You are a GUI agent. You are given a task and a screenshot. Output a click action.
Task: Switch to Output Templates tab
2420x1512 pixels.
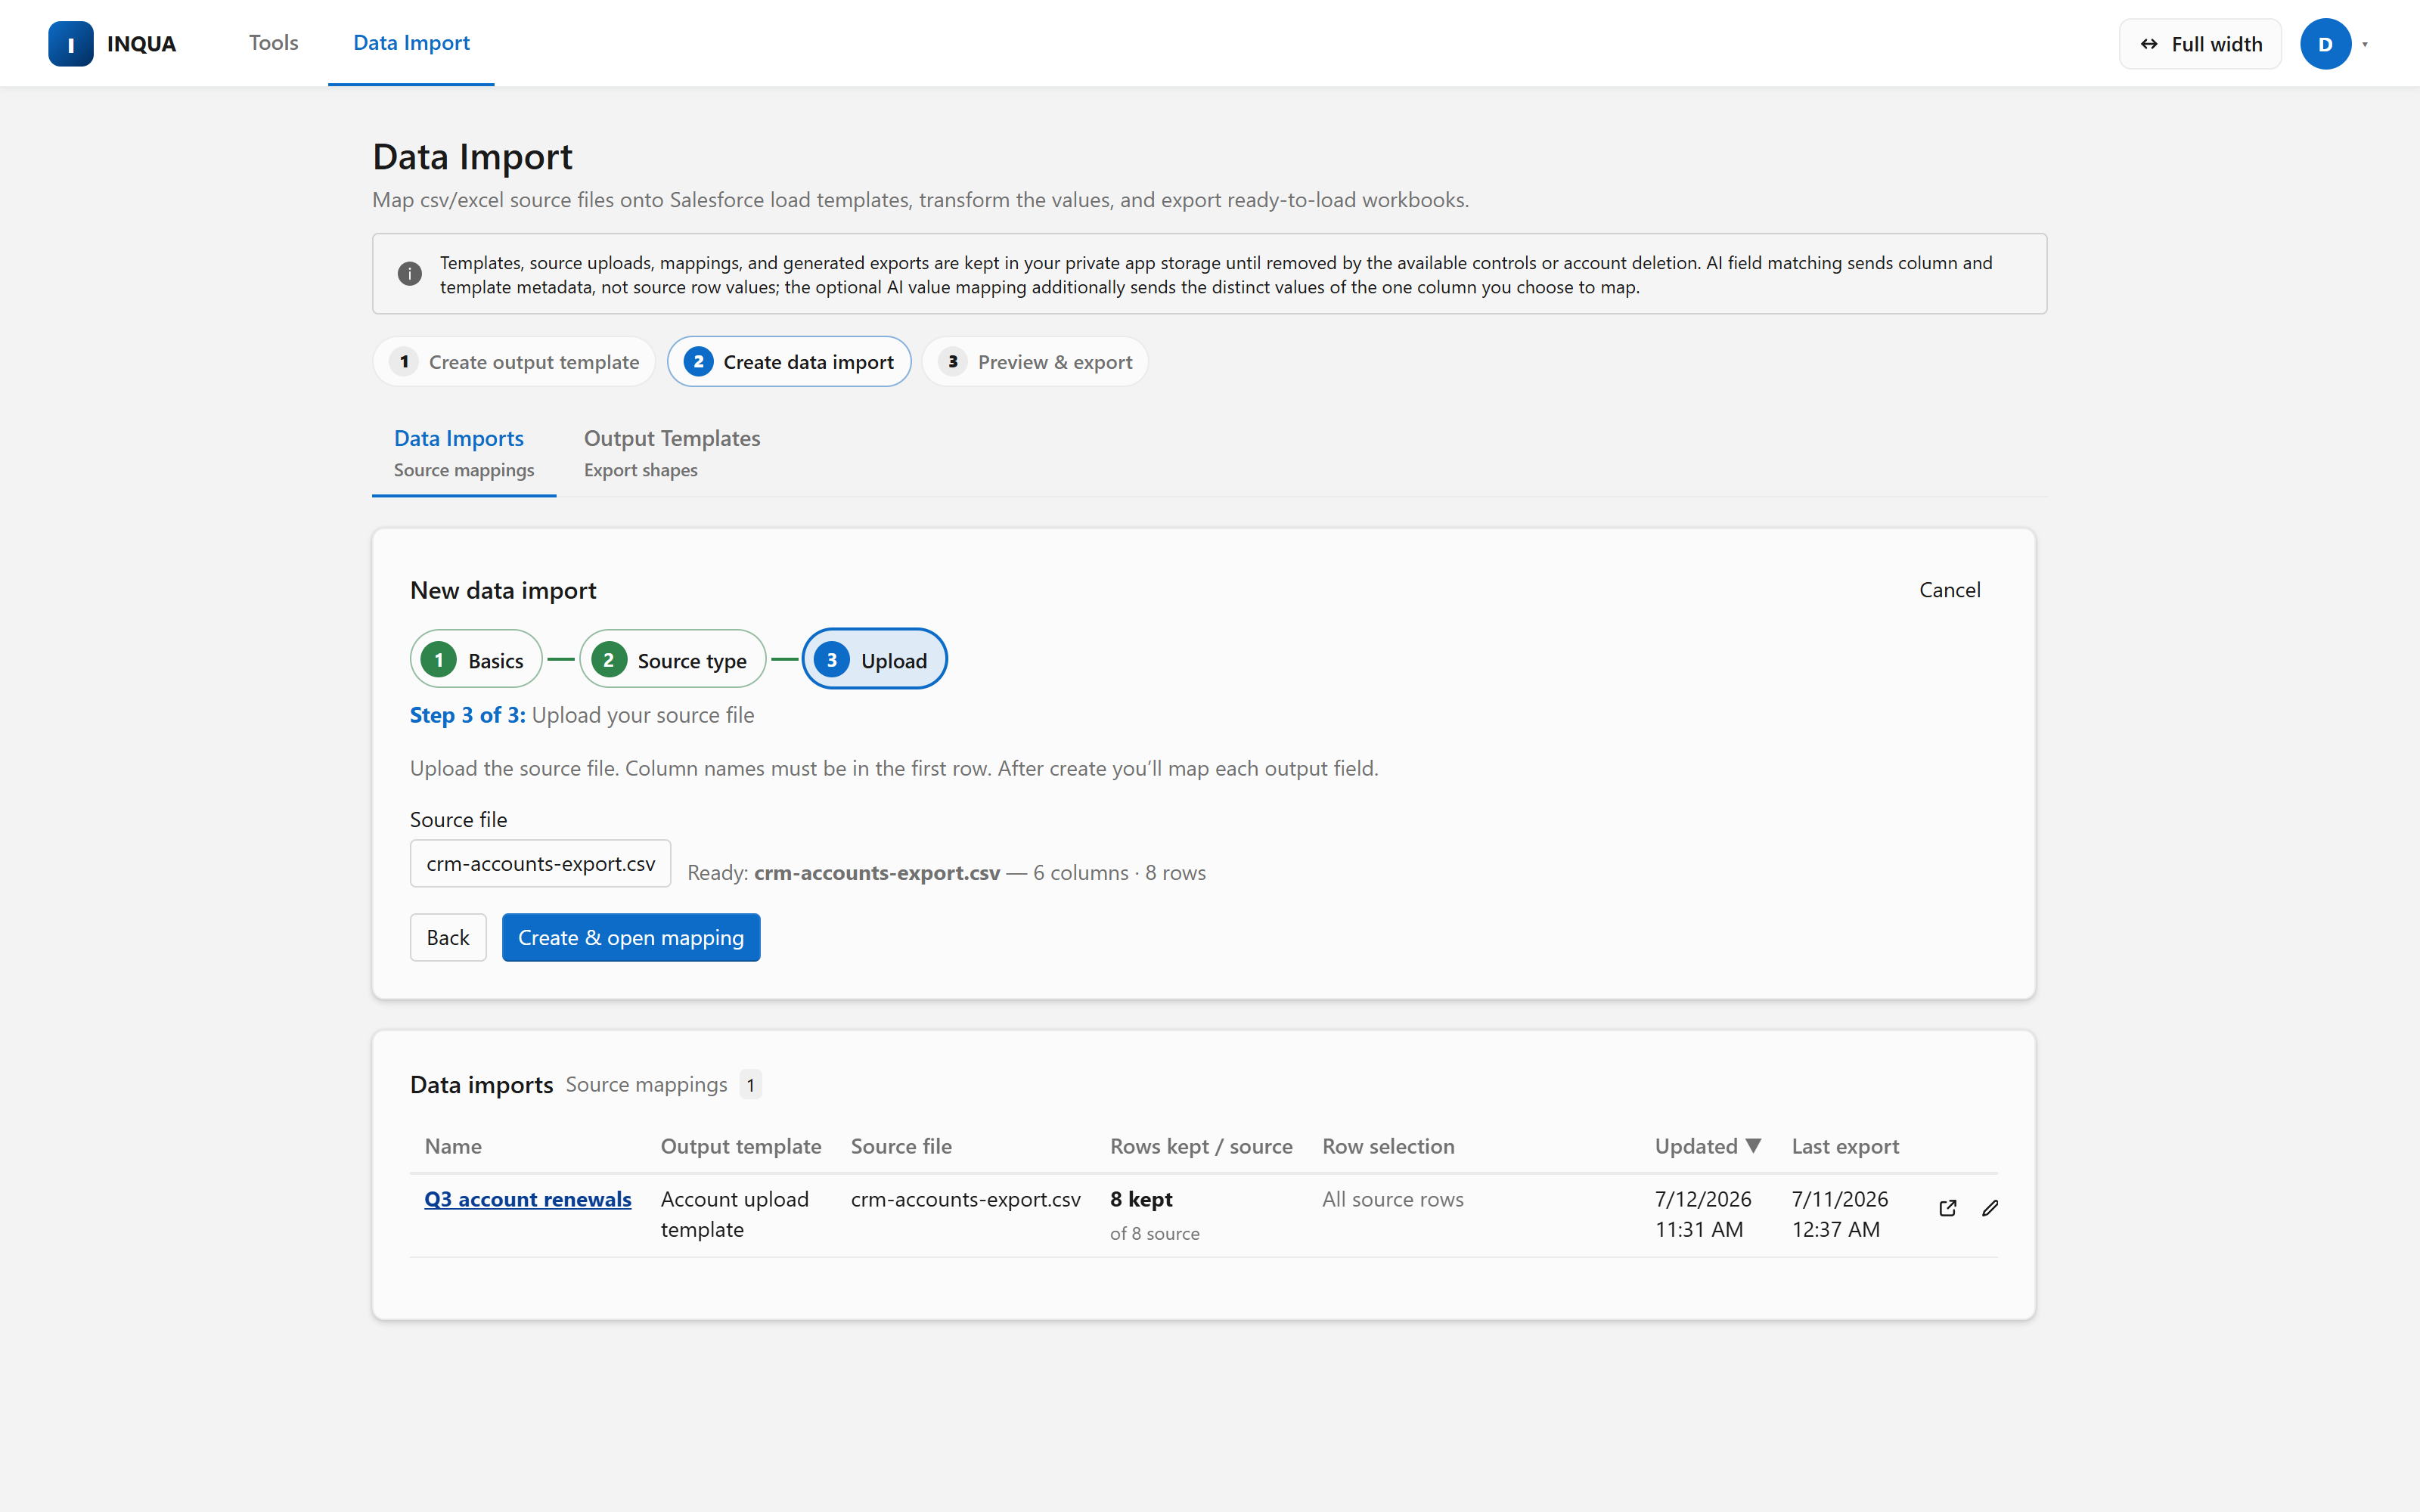(x=672, y=454)
